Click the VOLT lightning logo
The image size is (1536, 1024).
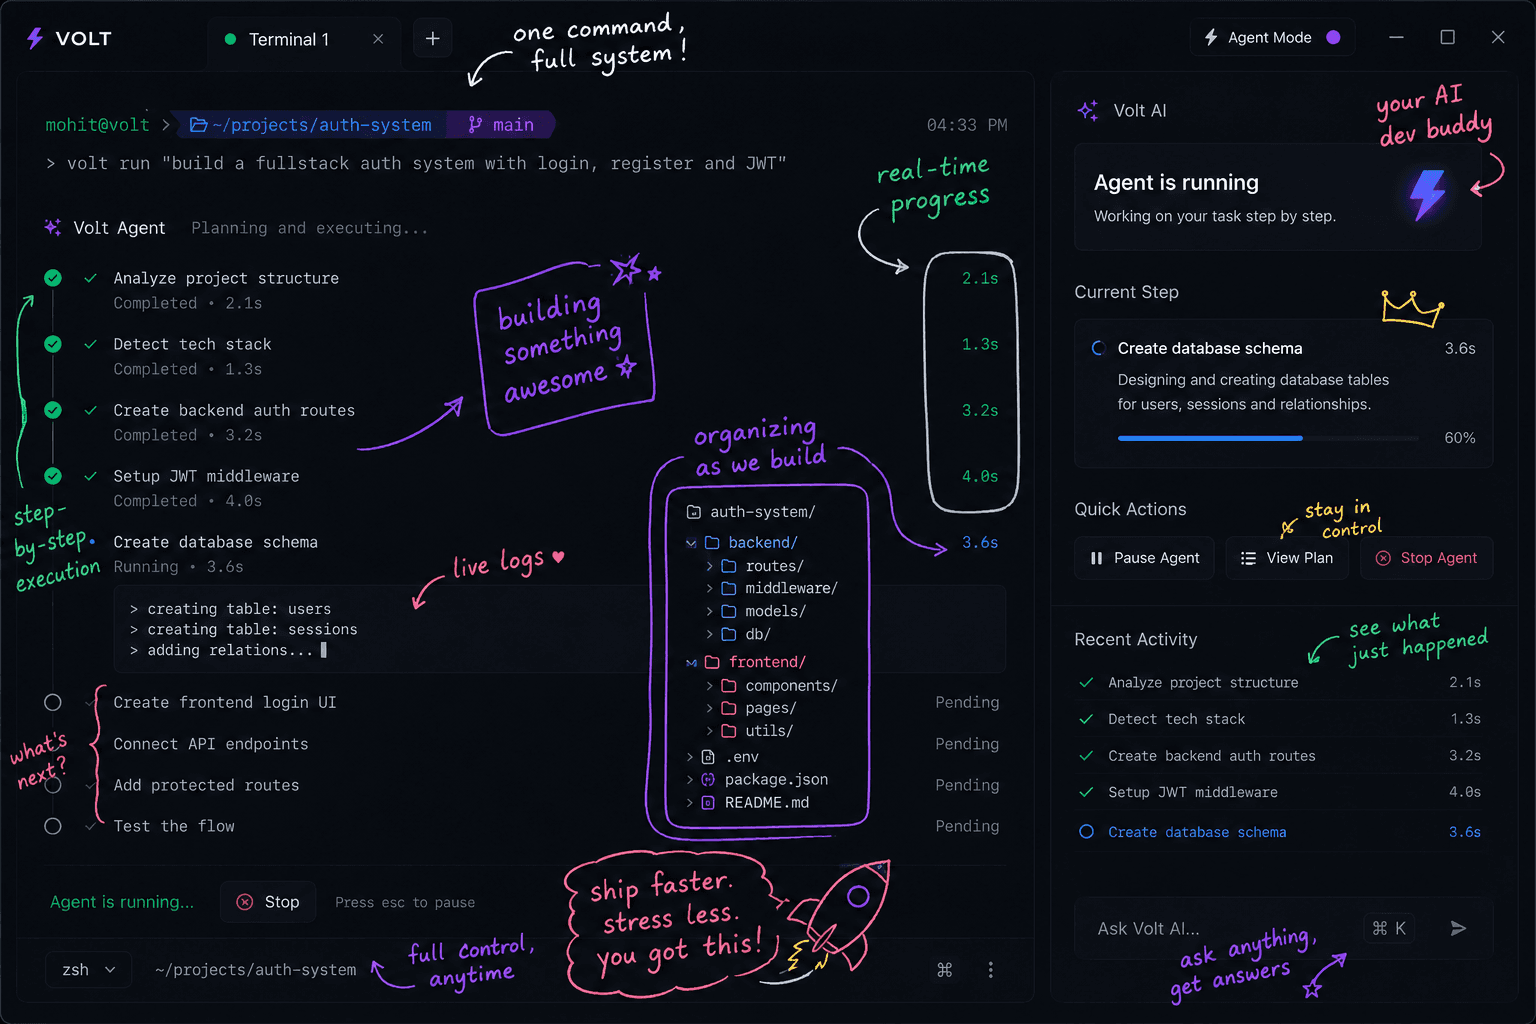click(35, 38)
